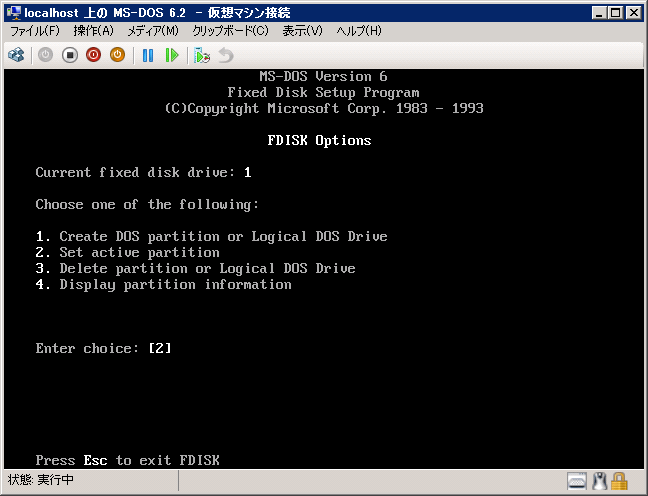Click the '状態: 実行中' status text
Image resolution: width=648 pixels, height=496 pixels.
click(40, 480)
